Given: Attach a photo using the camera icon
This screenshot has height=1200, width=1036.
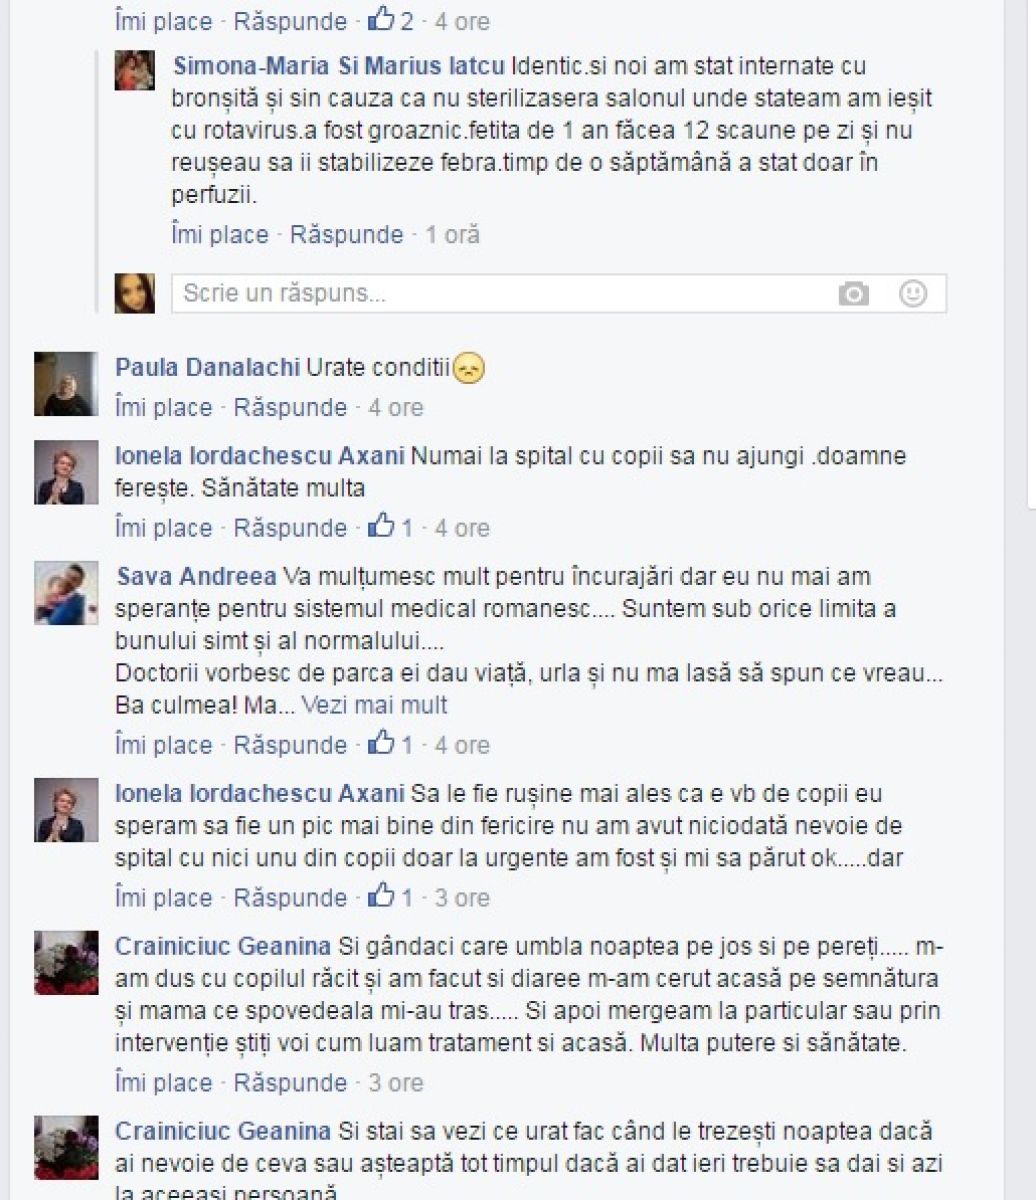Looking at the screenshot, I should [x=853, y=293].
